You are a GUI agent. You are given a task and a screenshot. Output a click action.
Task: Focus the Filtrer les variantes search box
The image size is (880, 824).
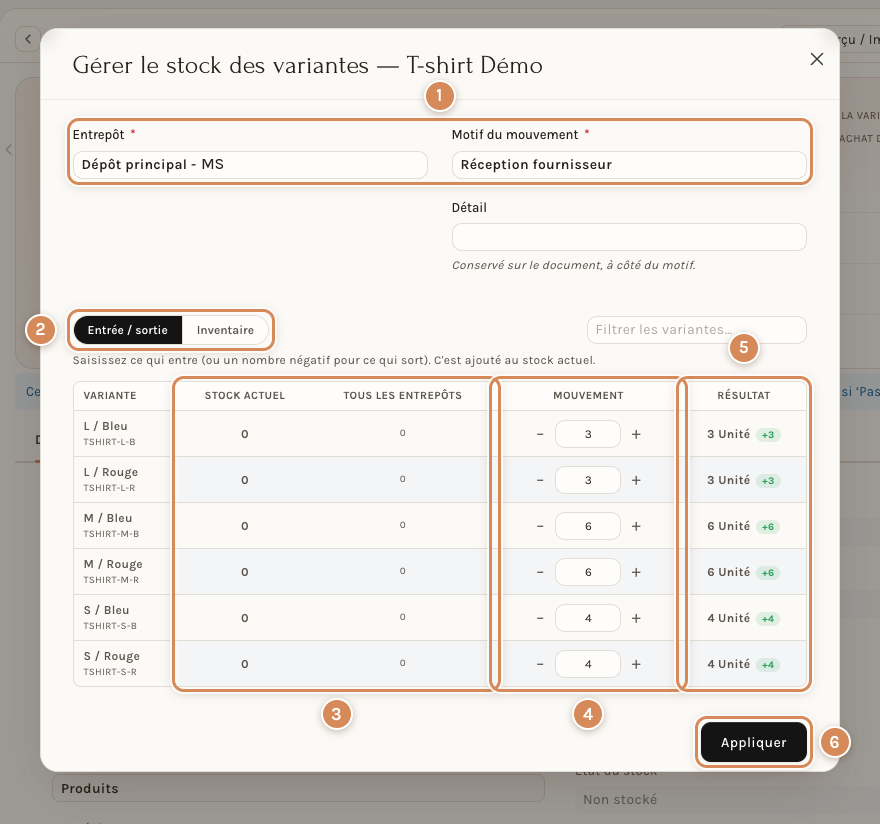[x=696, y=329]
